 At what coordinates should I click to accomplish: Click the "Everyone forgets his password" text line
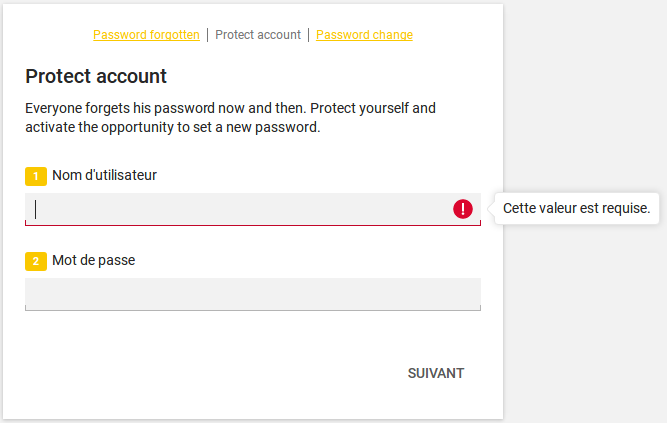pos(230,107)
